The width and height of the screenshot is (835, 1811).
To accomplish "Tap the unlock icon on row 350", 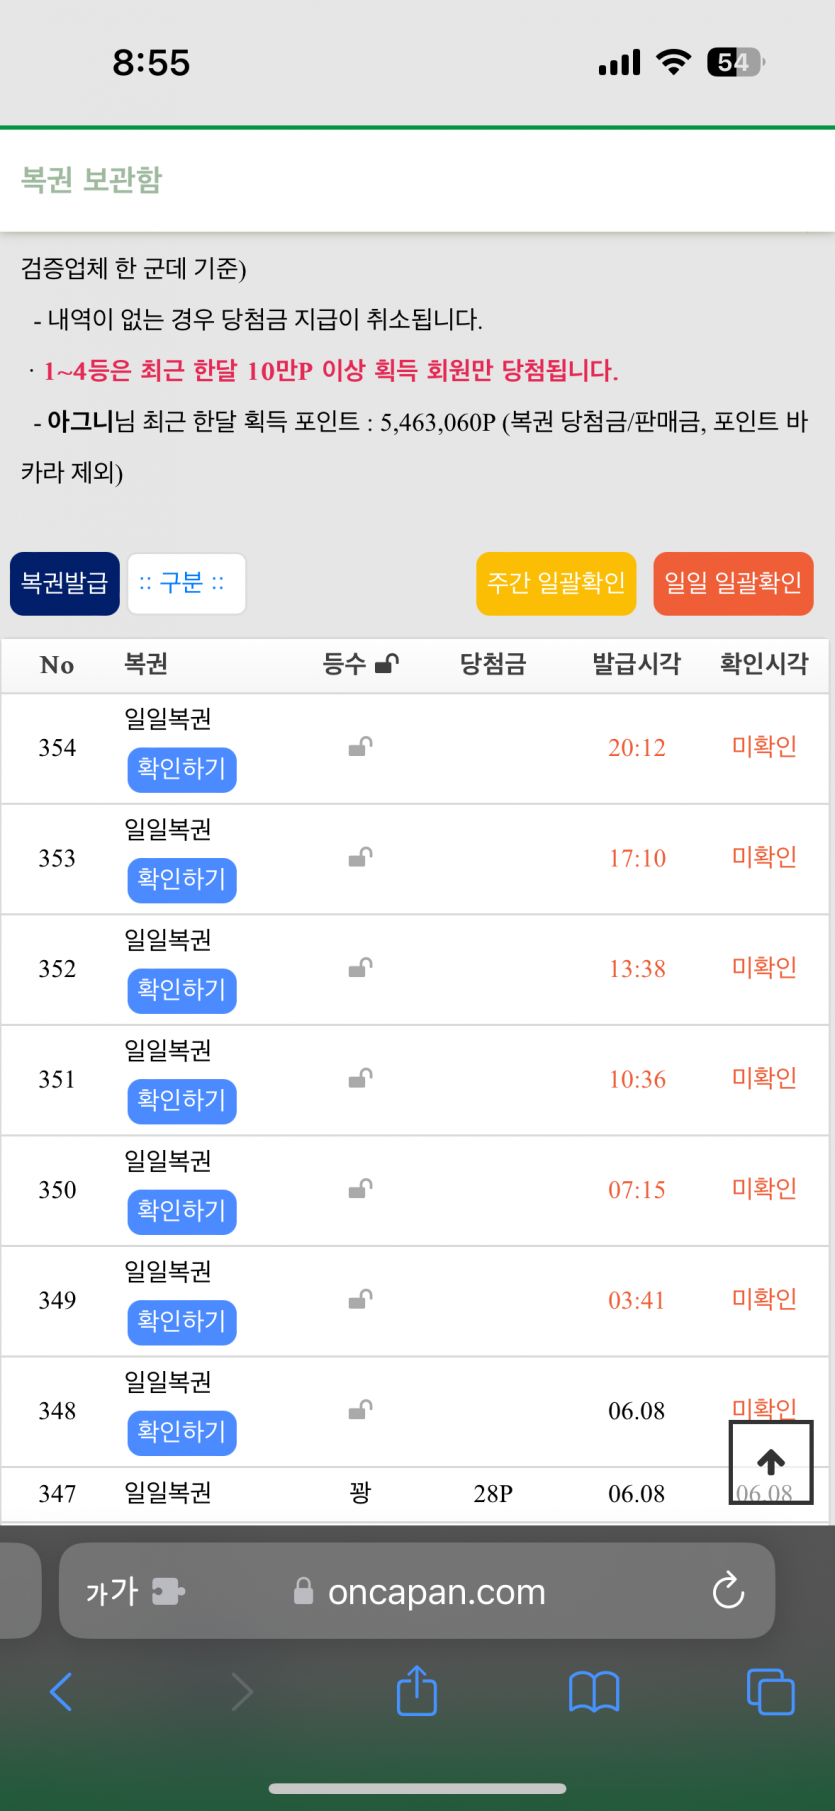I will pyautogui.click(x=360, y=1189).
